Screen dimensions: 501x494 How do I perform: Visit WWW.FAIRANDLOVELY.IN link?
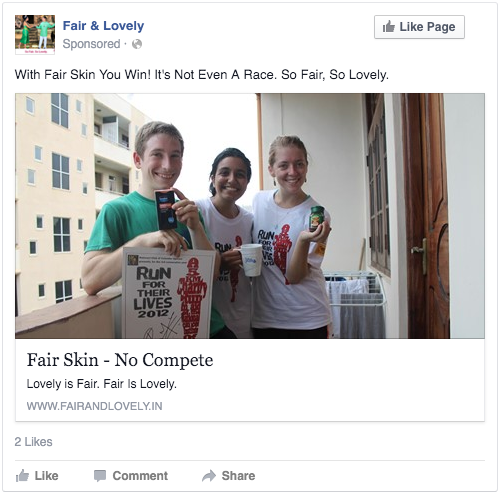click(94, 406)
